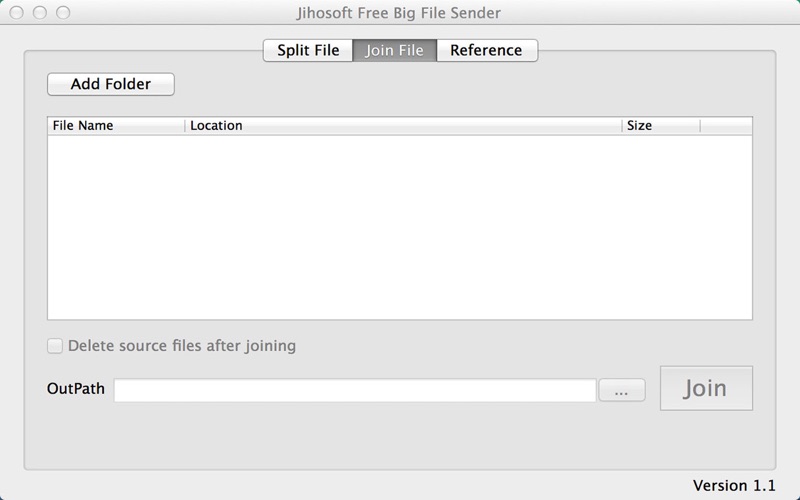Click the Version 1.1 label

(x=734, y=485)
